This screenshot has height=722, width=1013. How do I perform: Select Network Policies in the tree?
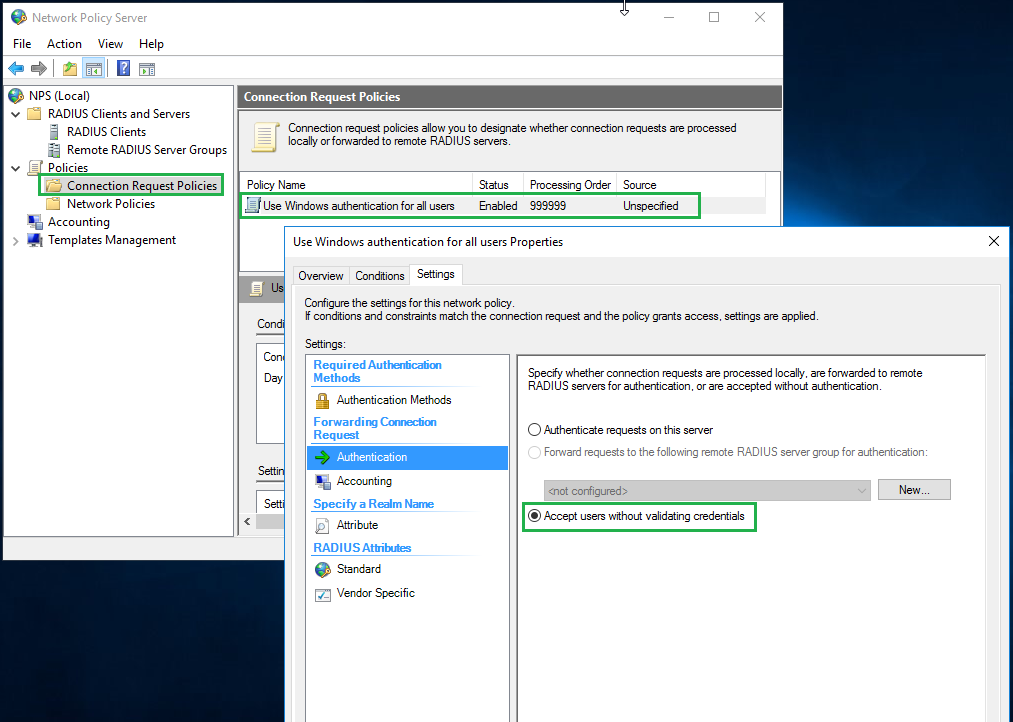[x=110, y=204]
